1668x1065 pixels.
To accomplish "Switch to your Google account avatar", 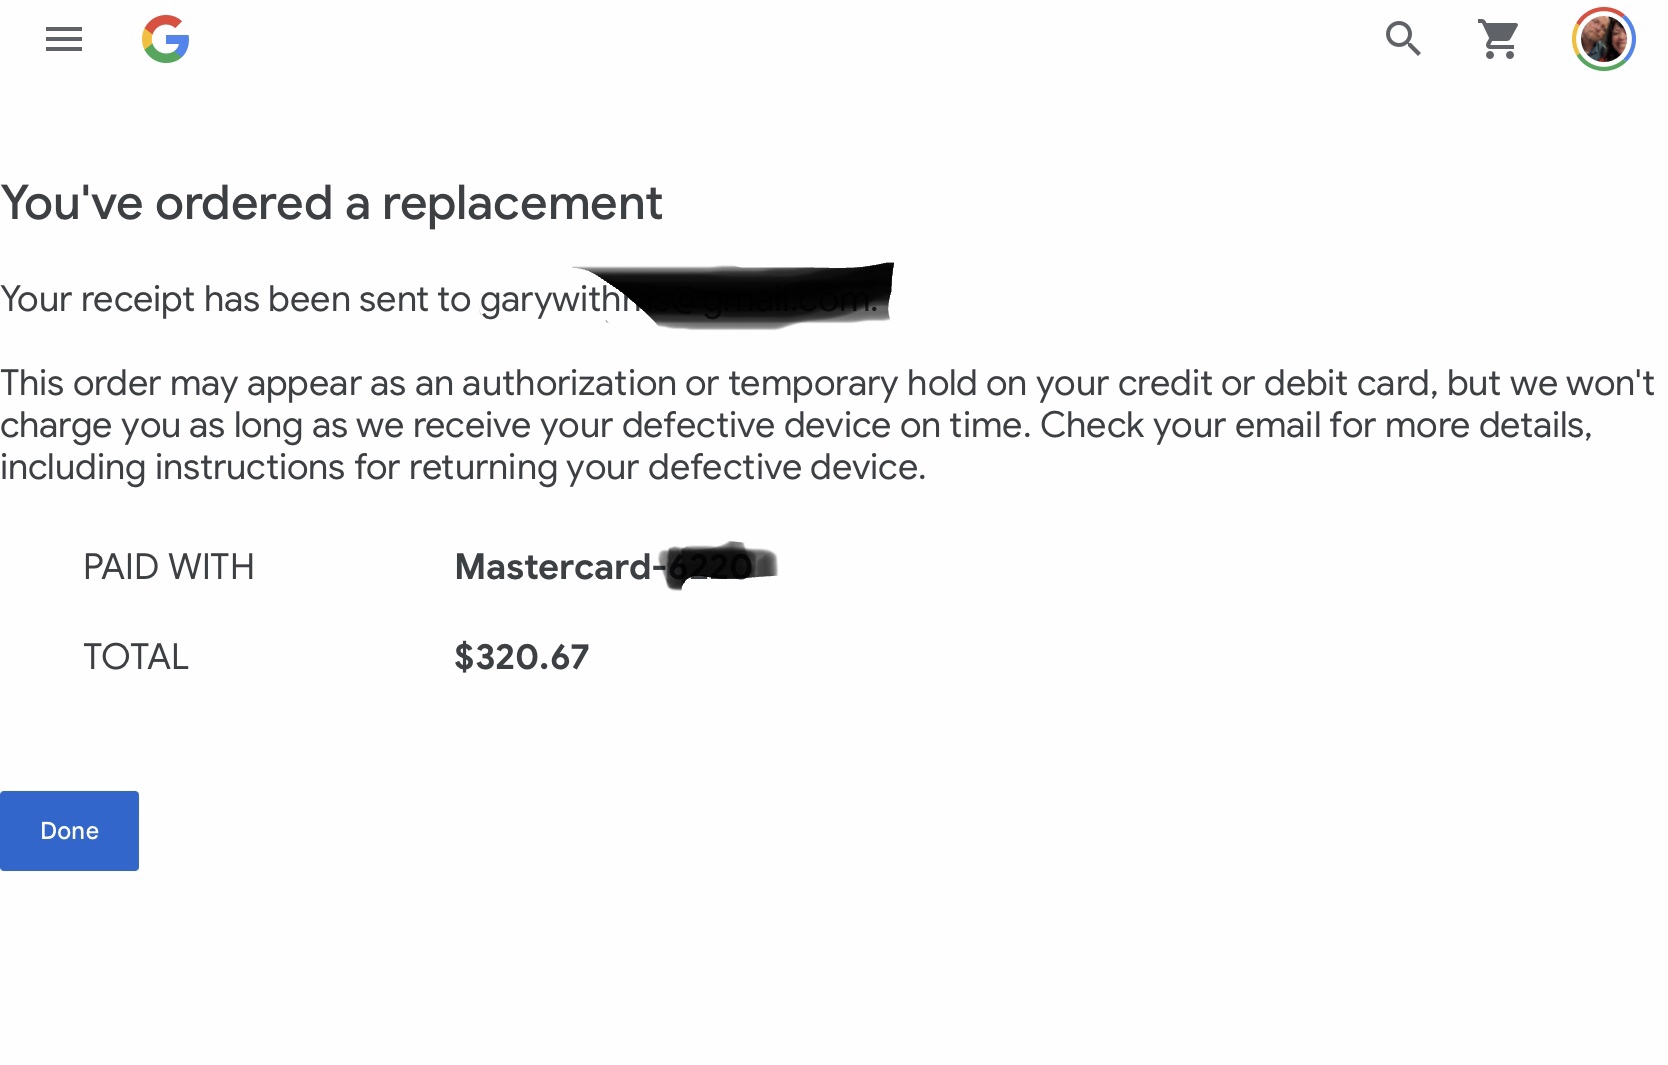I will (x=1603, y=39).
